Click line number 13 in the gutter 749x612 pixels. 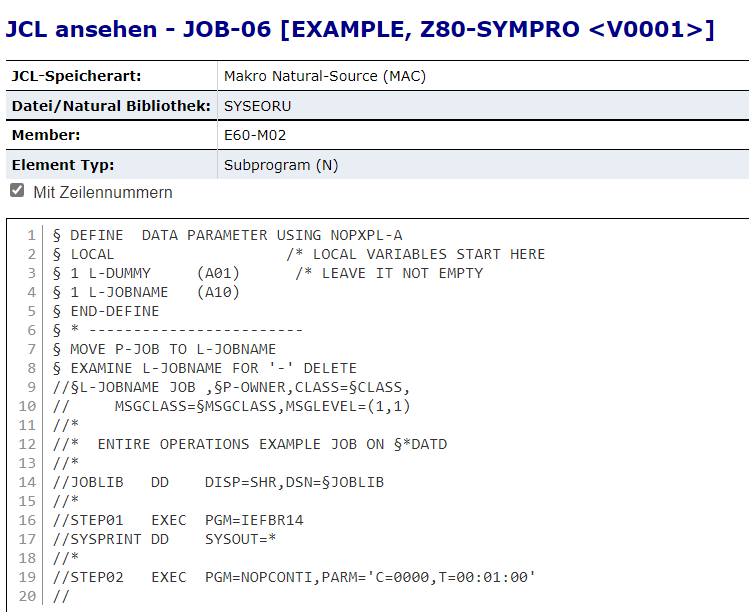(x=27, y=463)
